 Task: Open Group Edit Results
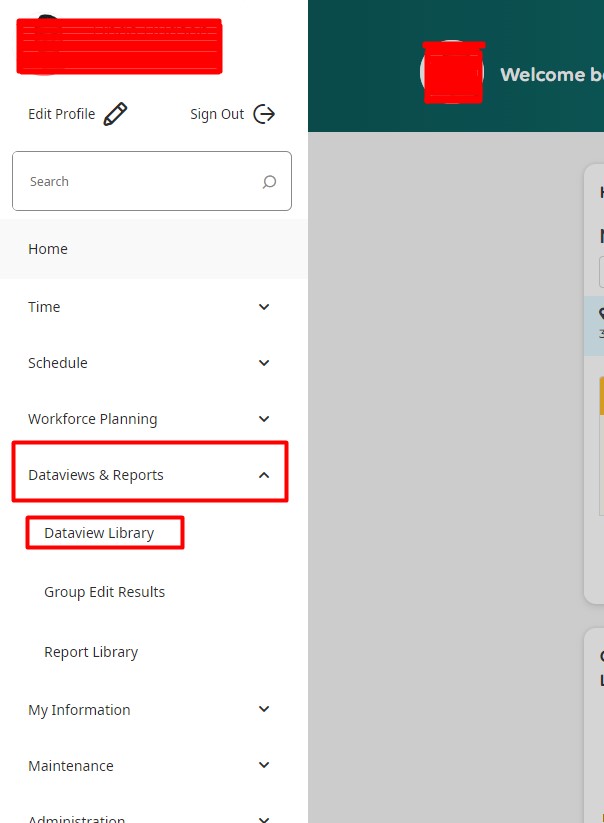(104, 592)
